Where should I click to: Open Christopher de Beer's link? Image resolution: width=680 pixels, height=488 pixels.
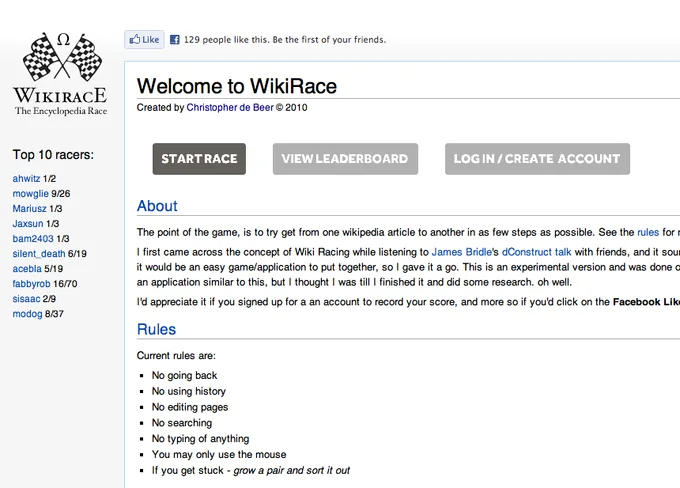[x=230, y=108]
